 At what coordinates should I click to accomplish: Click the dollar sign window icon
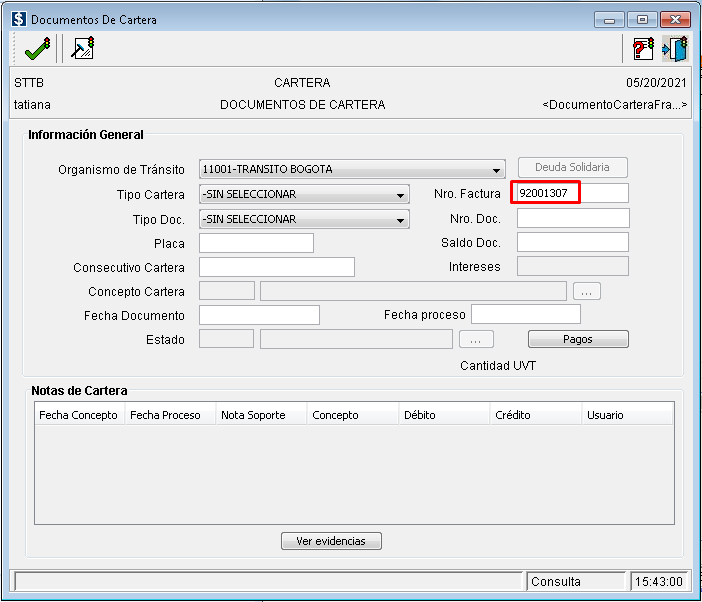coord(18,19)
